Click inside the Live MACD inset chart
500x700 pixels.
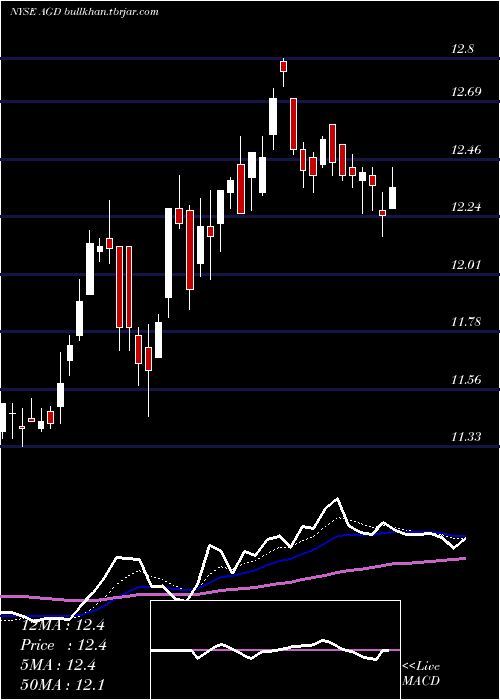pyautogui.click(x=275, y=650)
